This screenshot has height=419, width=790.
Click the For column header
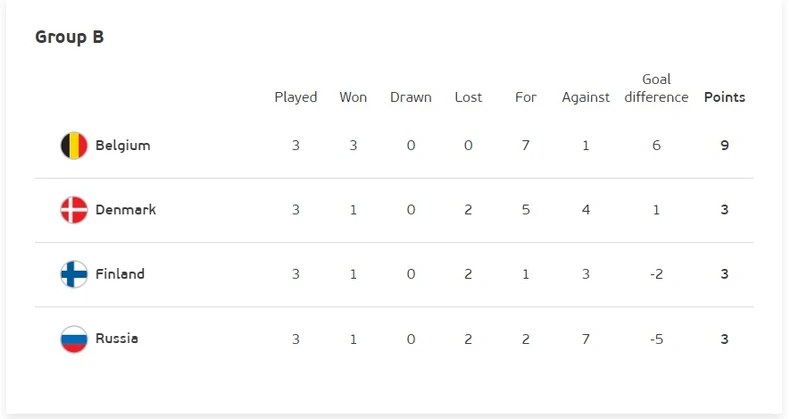(x=526, y=97)
